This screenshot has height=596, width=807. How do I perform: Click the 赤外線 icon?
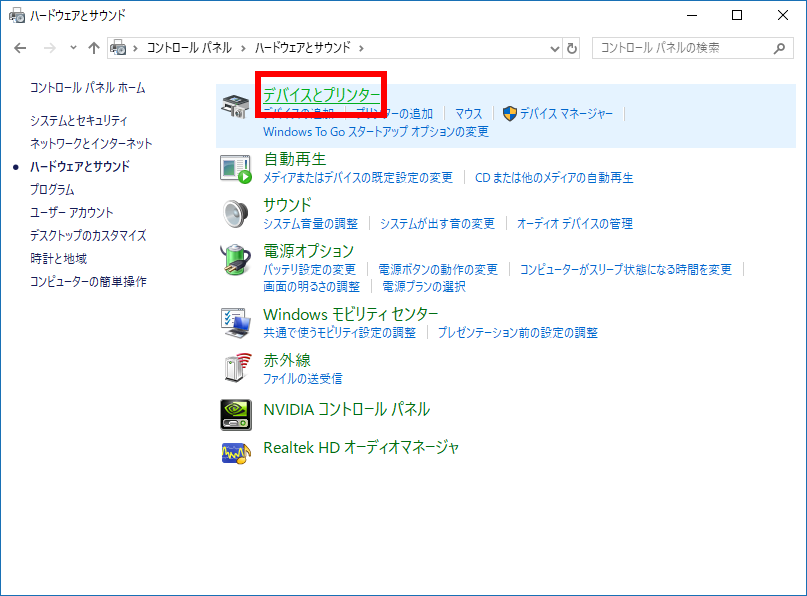click(237, 368)
